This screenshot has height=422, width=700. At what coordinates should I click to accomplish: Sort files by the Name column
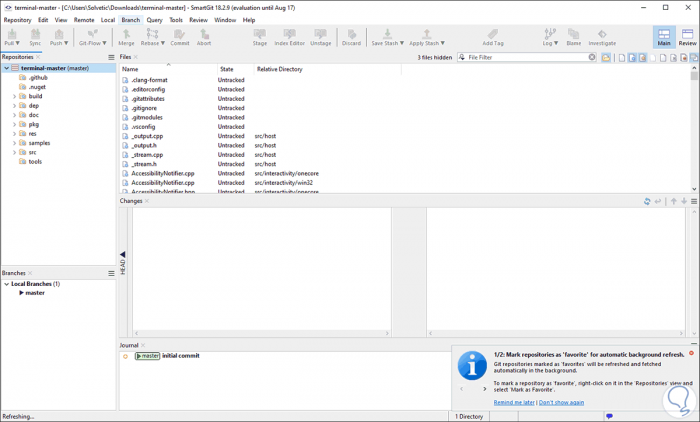point(168,69)
